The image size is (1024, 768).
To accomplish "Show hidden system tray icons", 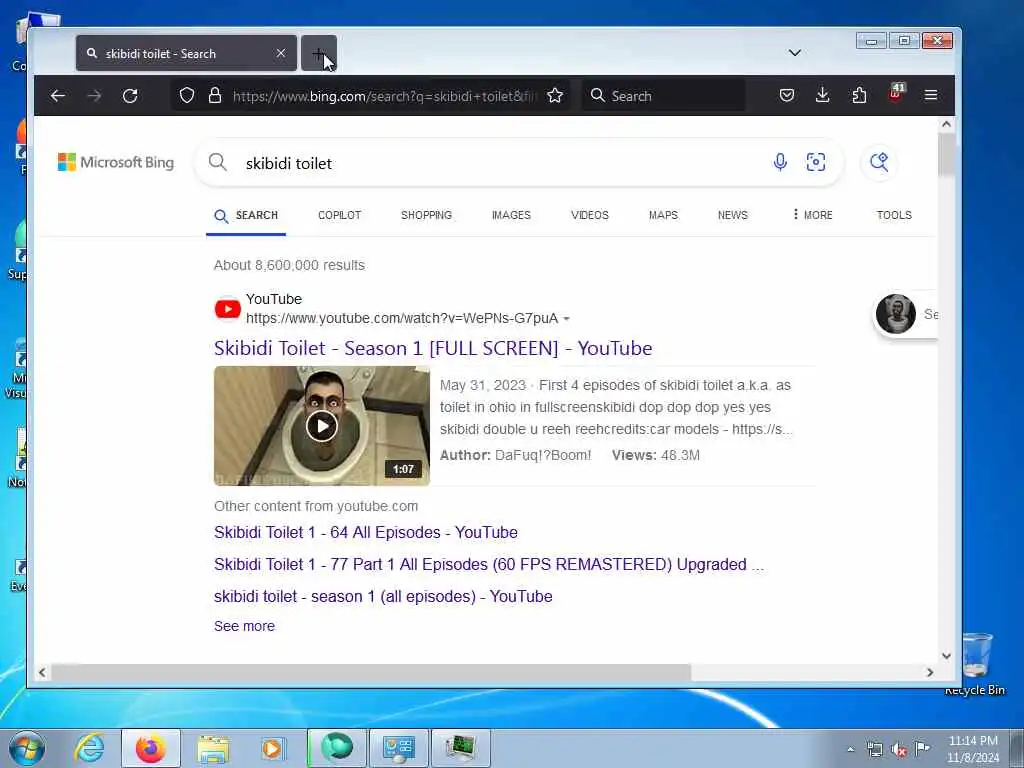I will [850, 750].
